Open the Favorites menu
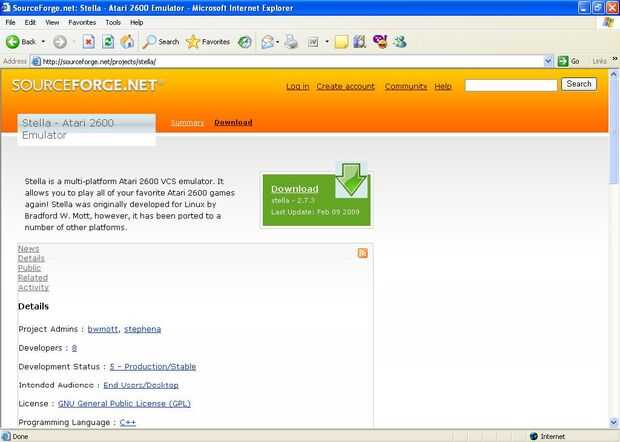 (x=82, y=23)
